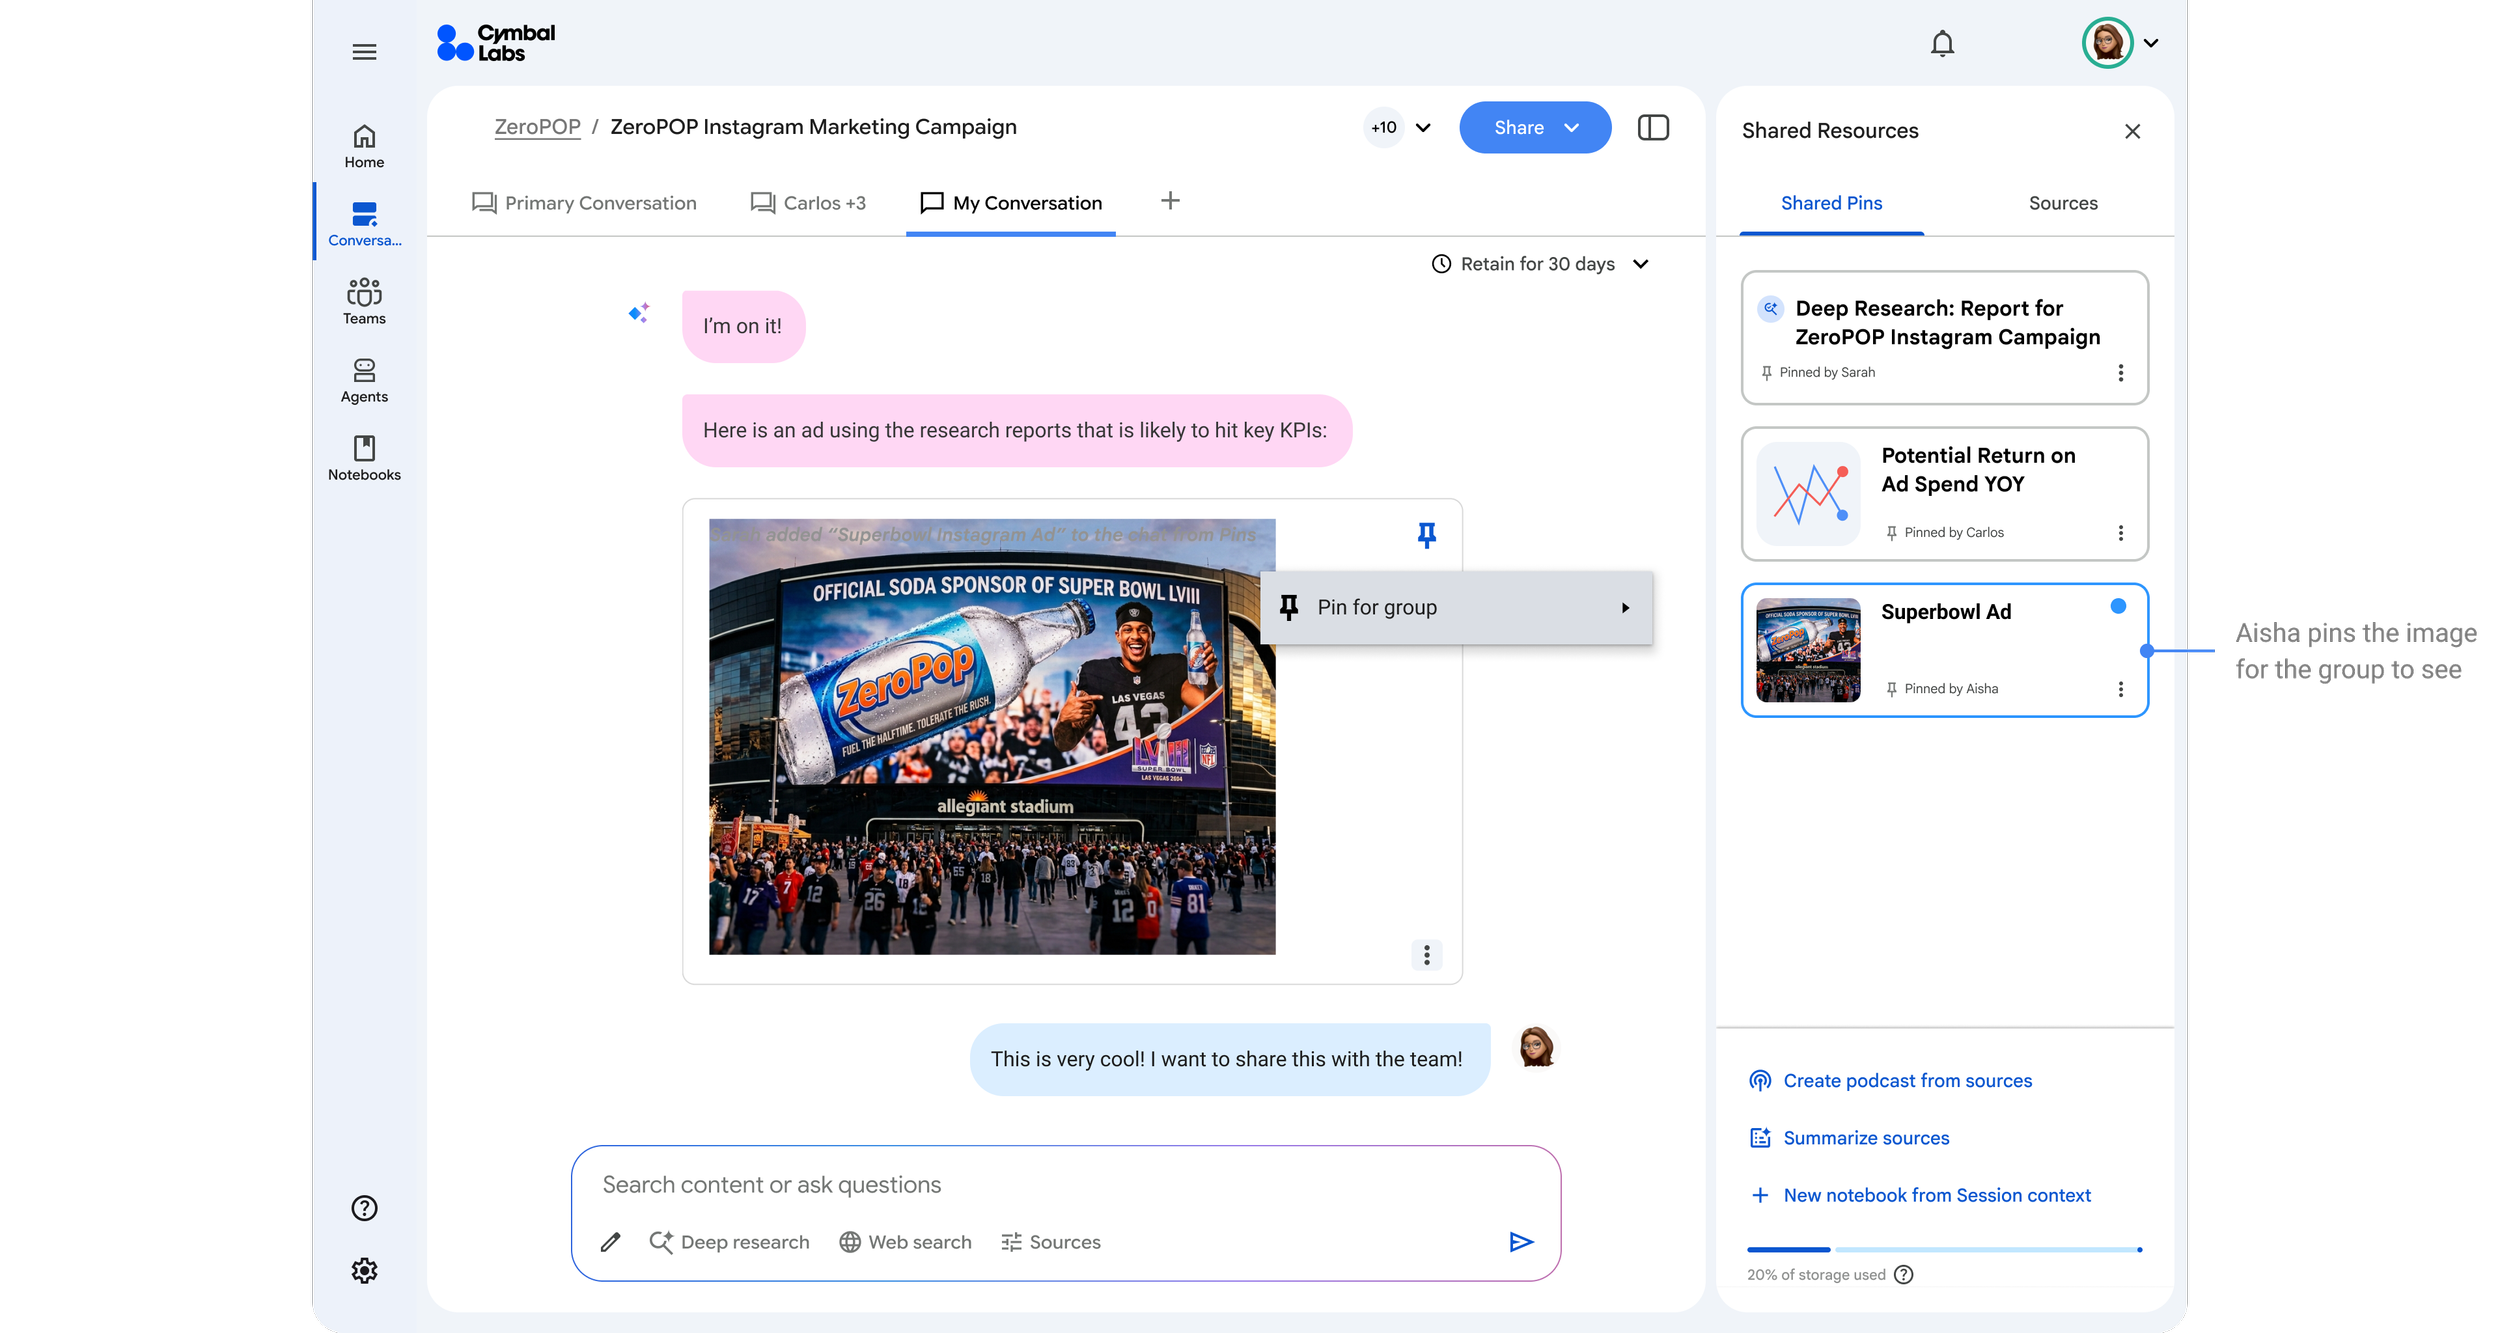Switch to the Carlos +3 tab
This screenshot has width=2500, height=1333.
(808, 203)
